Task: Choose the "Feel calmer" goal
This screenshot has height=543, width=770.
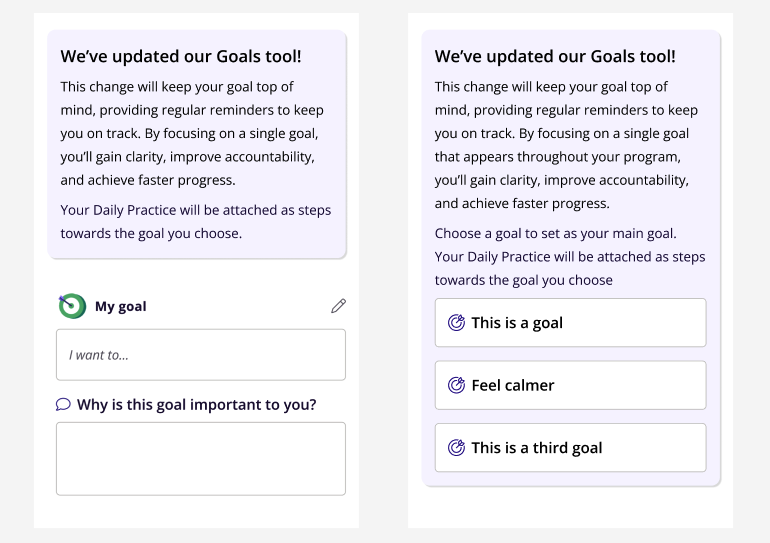Action: click(x=571, y=385)
